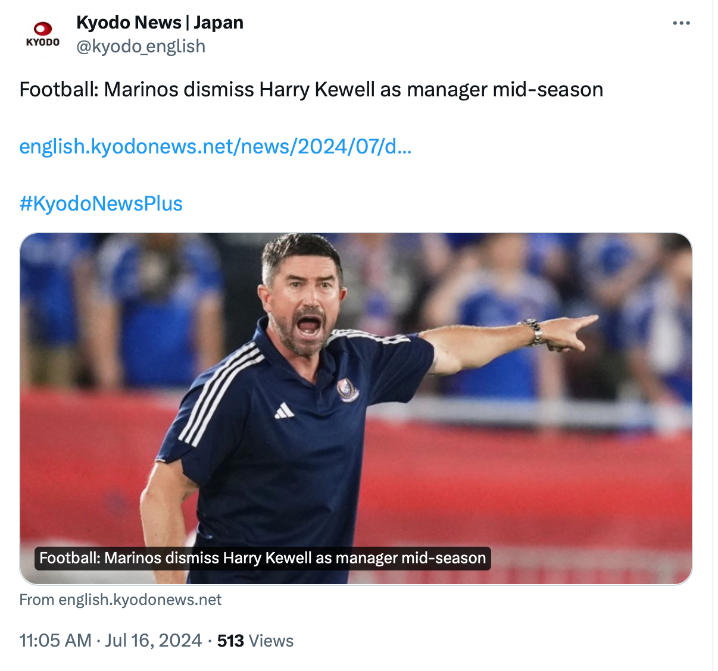
Task: Open the Kyodo News | Japan display name
Action: tap(159, 22)
